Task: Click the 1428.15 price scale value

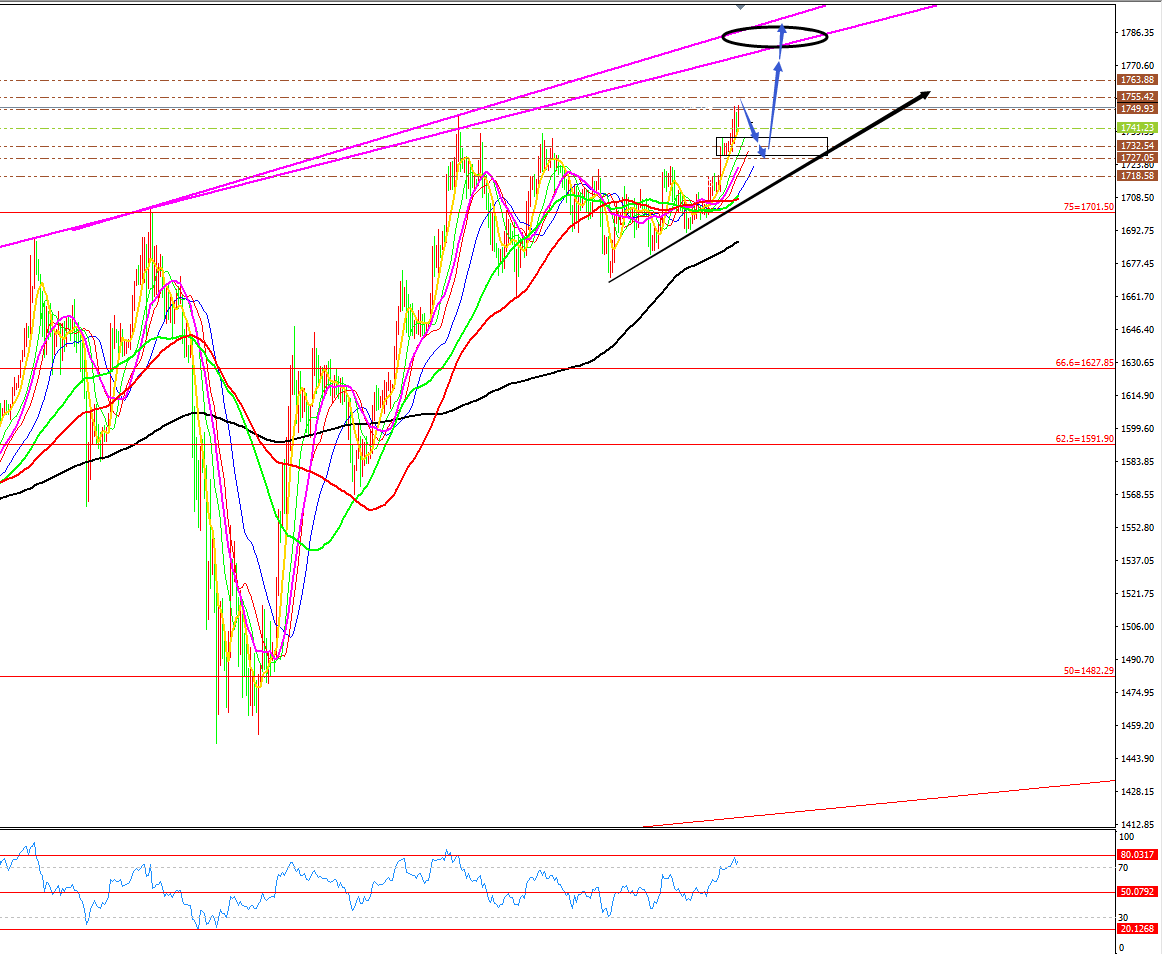Action: [1137, 792]
